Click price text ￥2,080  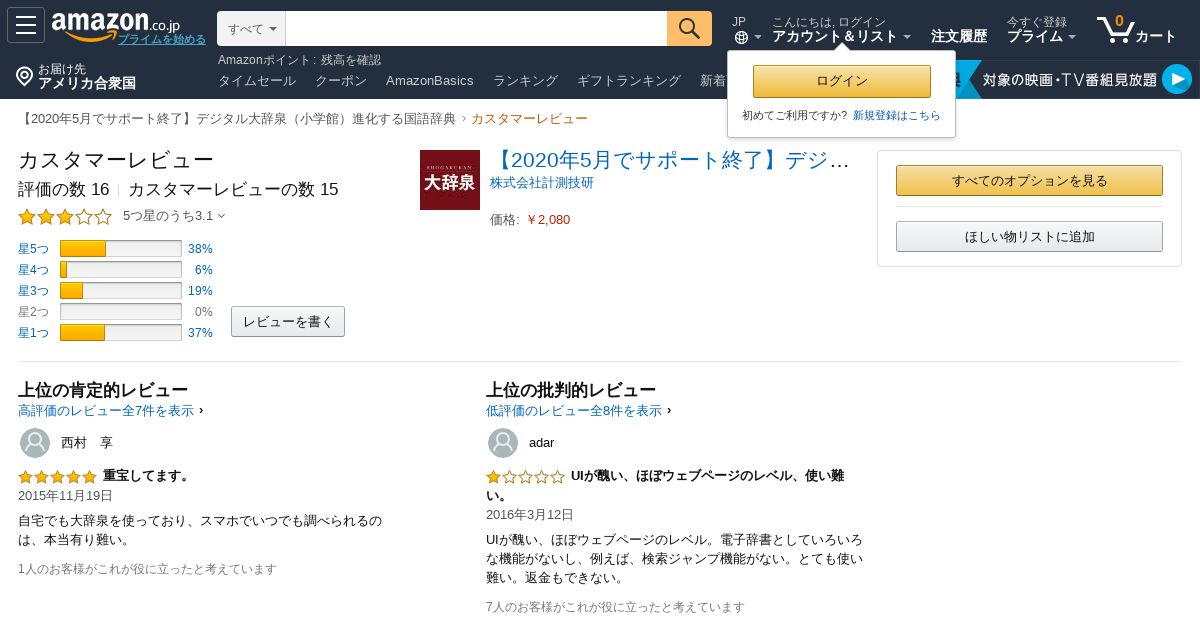[x=548, y=220]
